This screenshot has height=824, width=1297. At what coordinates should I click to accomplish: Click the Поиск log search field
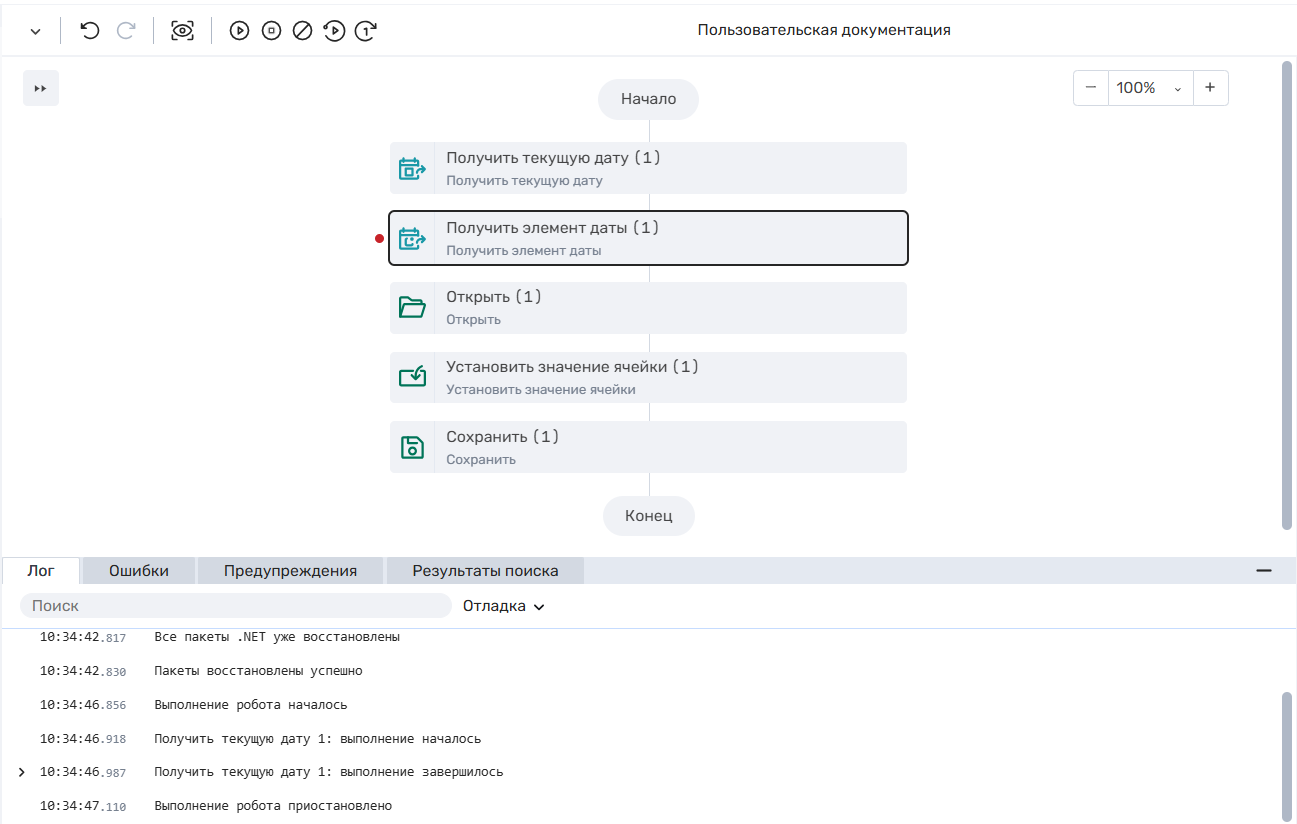tap(236, 606)
